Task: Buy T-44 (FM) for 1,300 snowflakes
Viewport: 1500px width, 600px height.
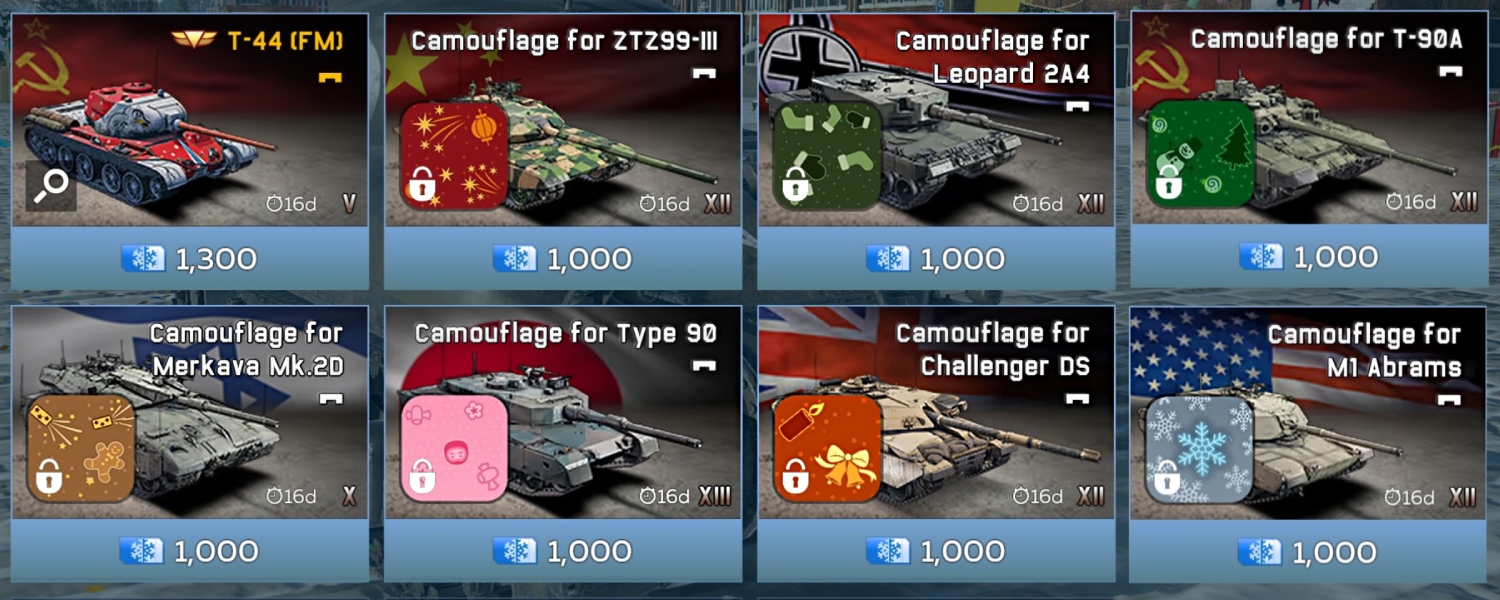Action: click(189, 259)
